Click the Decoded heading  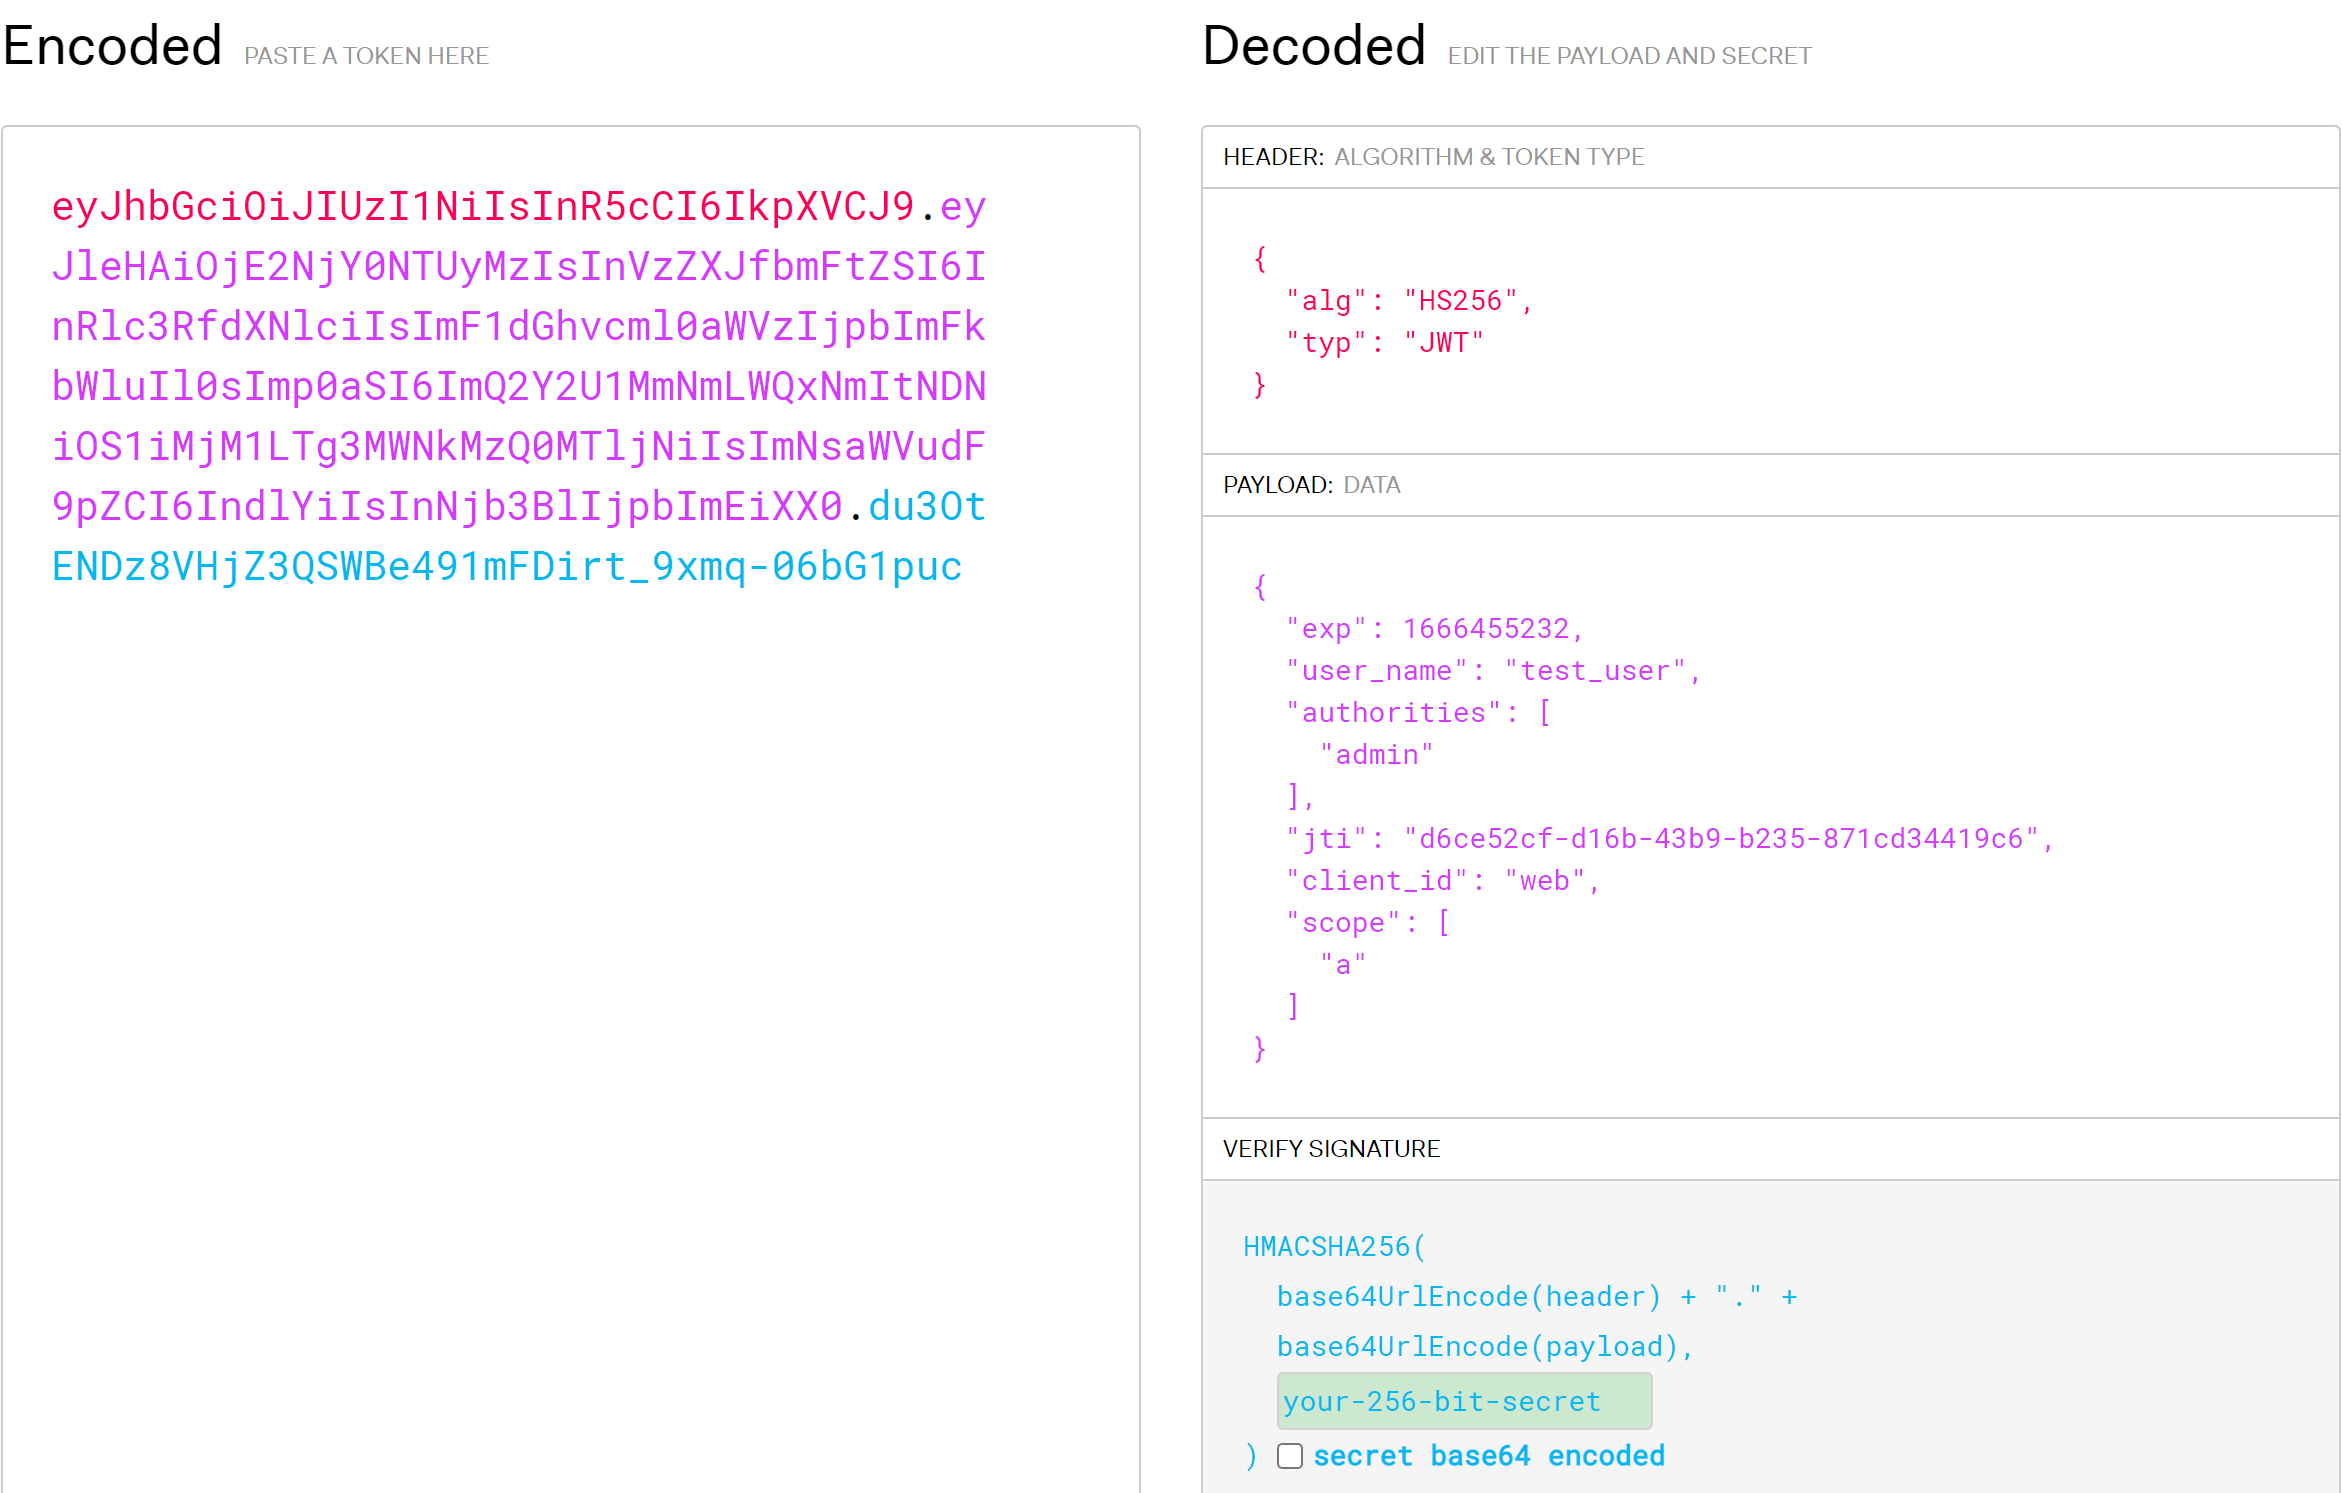tap(1314, 46)
